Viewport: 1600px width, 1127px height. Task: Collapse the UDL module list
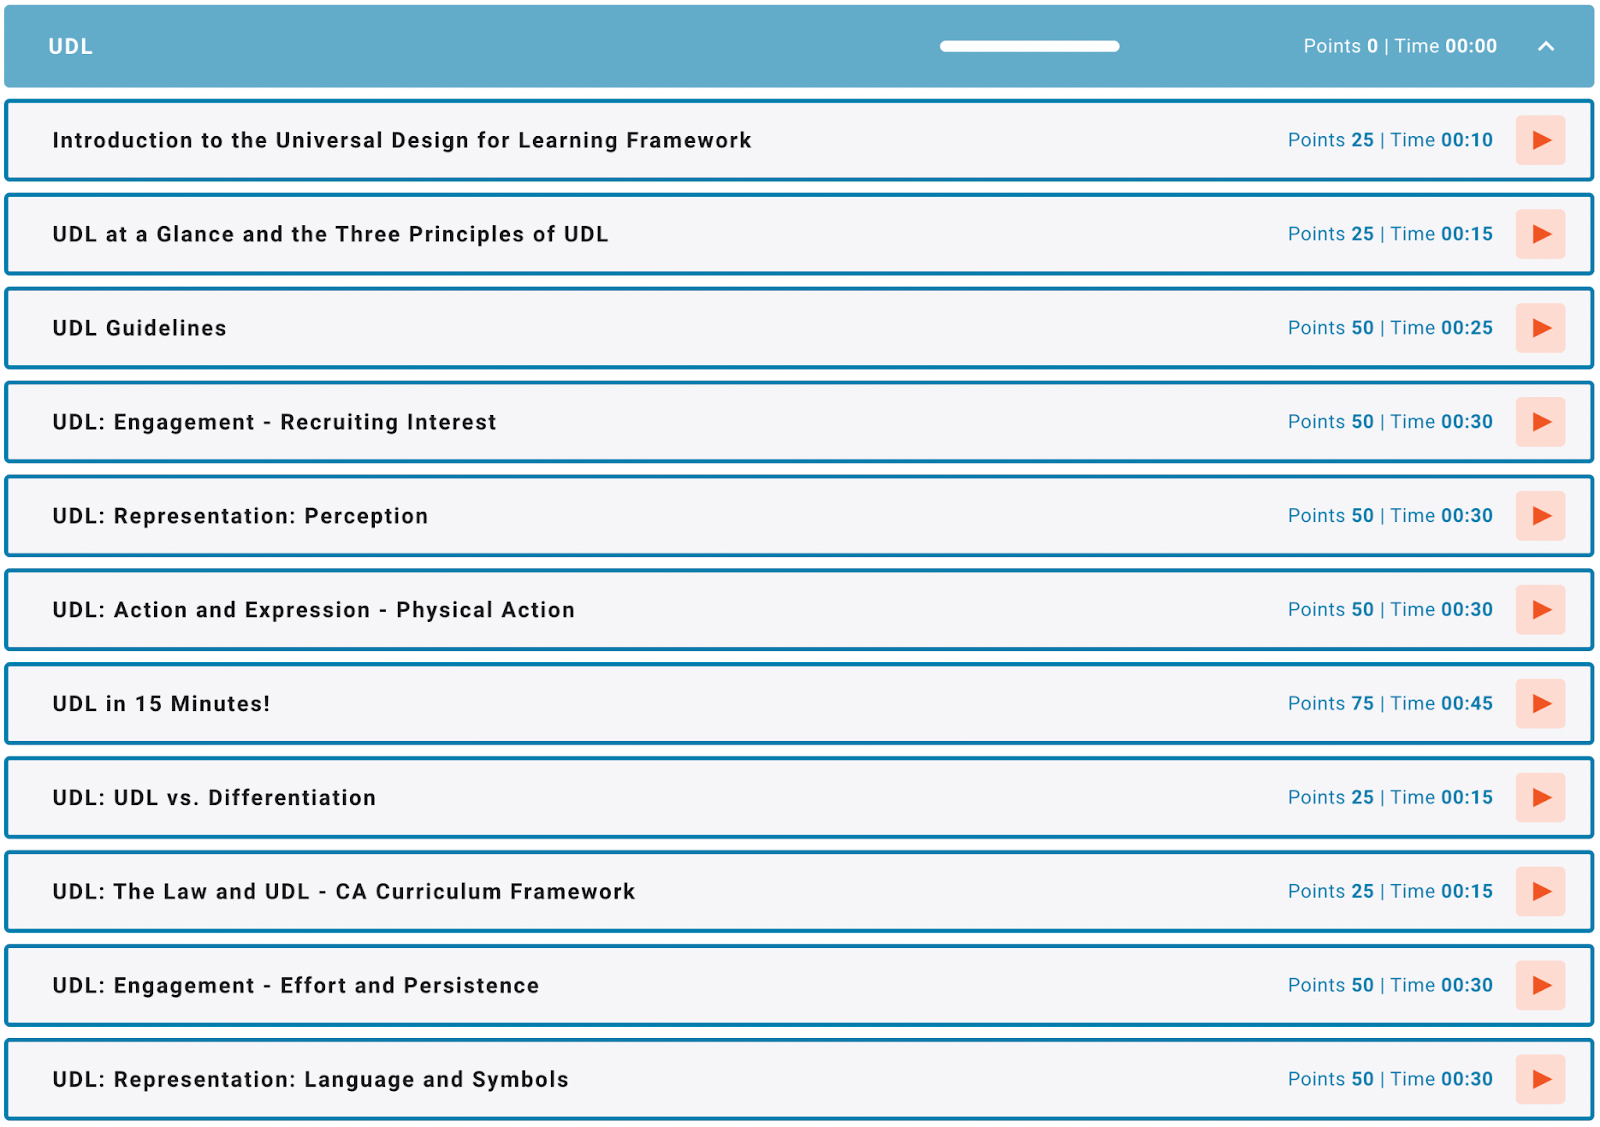(x=1546, y=46)
